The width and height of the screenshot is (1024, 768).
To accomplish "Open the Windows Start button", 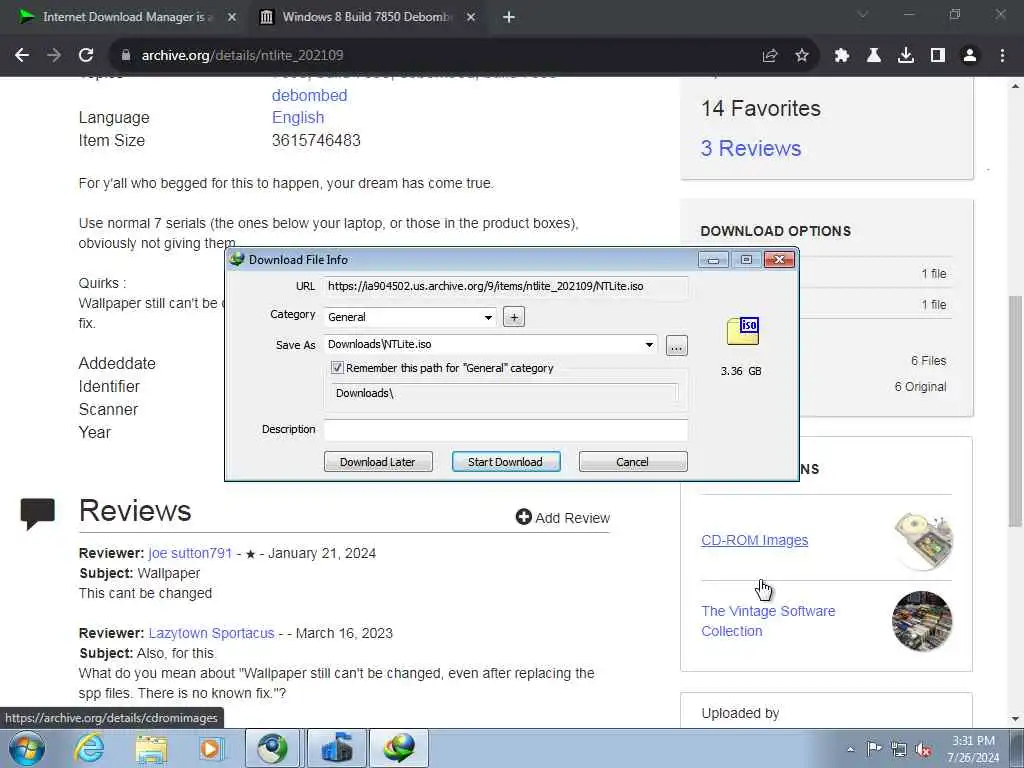I will click(x=27, y=748).
